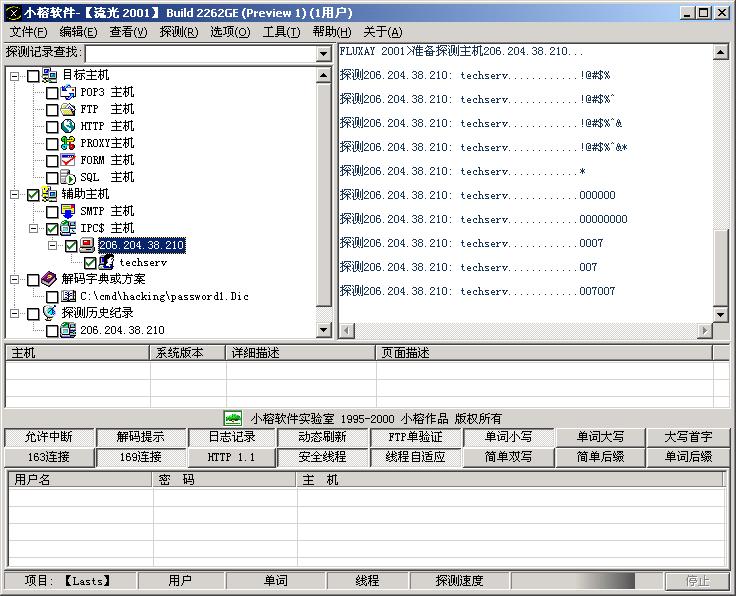736x596 pixels.
Task: Select the FORM 主机 icon
Action: point(68,160)
